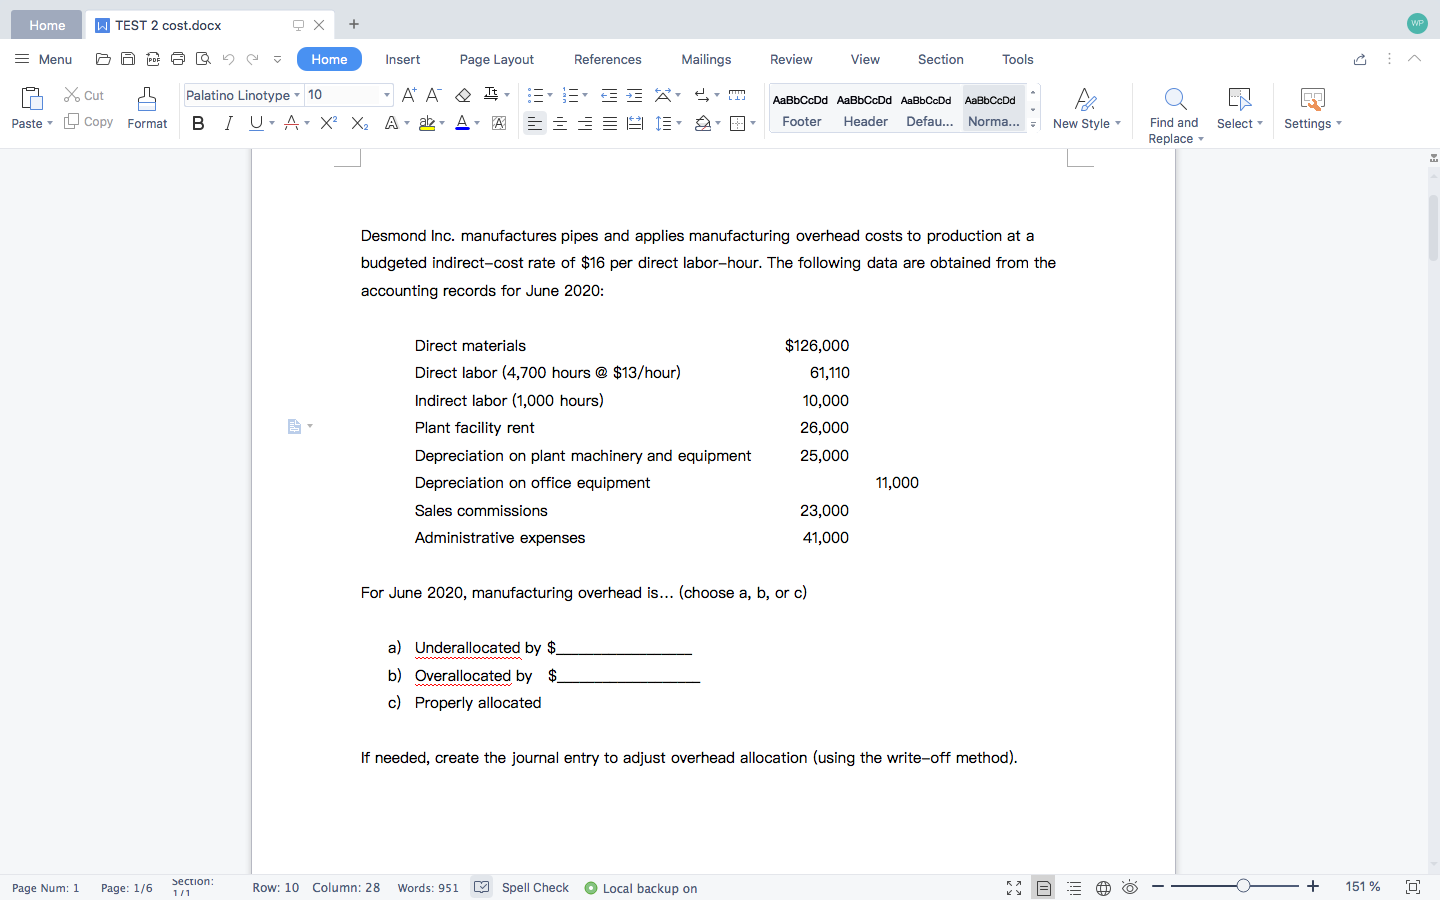Screen dimensions: 1440x900
Task: Open the Page Layout tab
Action: click(497, 59)
